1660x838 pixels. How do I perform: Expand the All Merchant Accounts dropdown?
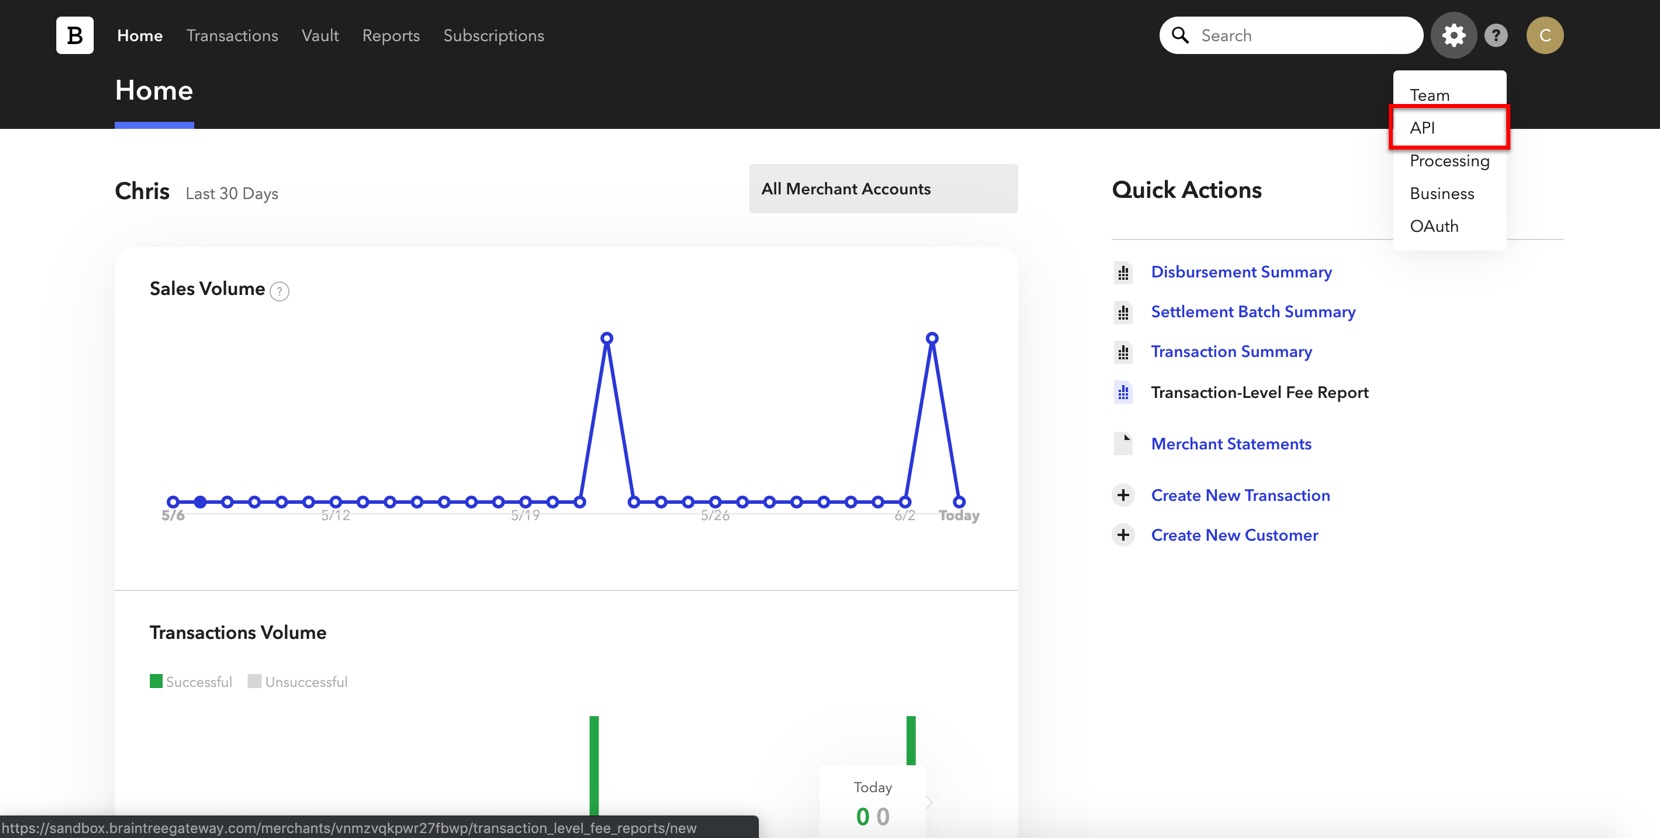(883, 189)
